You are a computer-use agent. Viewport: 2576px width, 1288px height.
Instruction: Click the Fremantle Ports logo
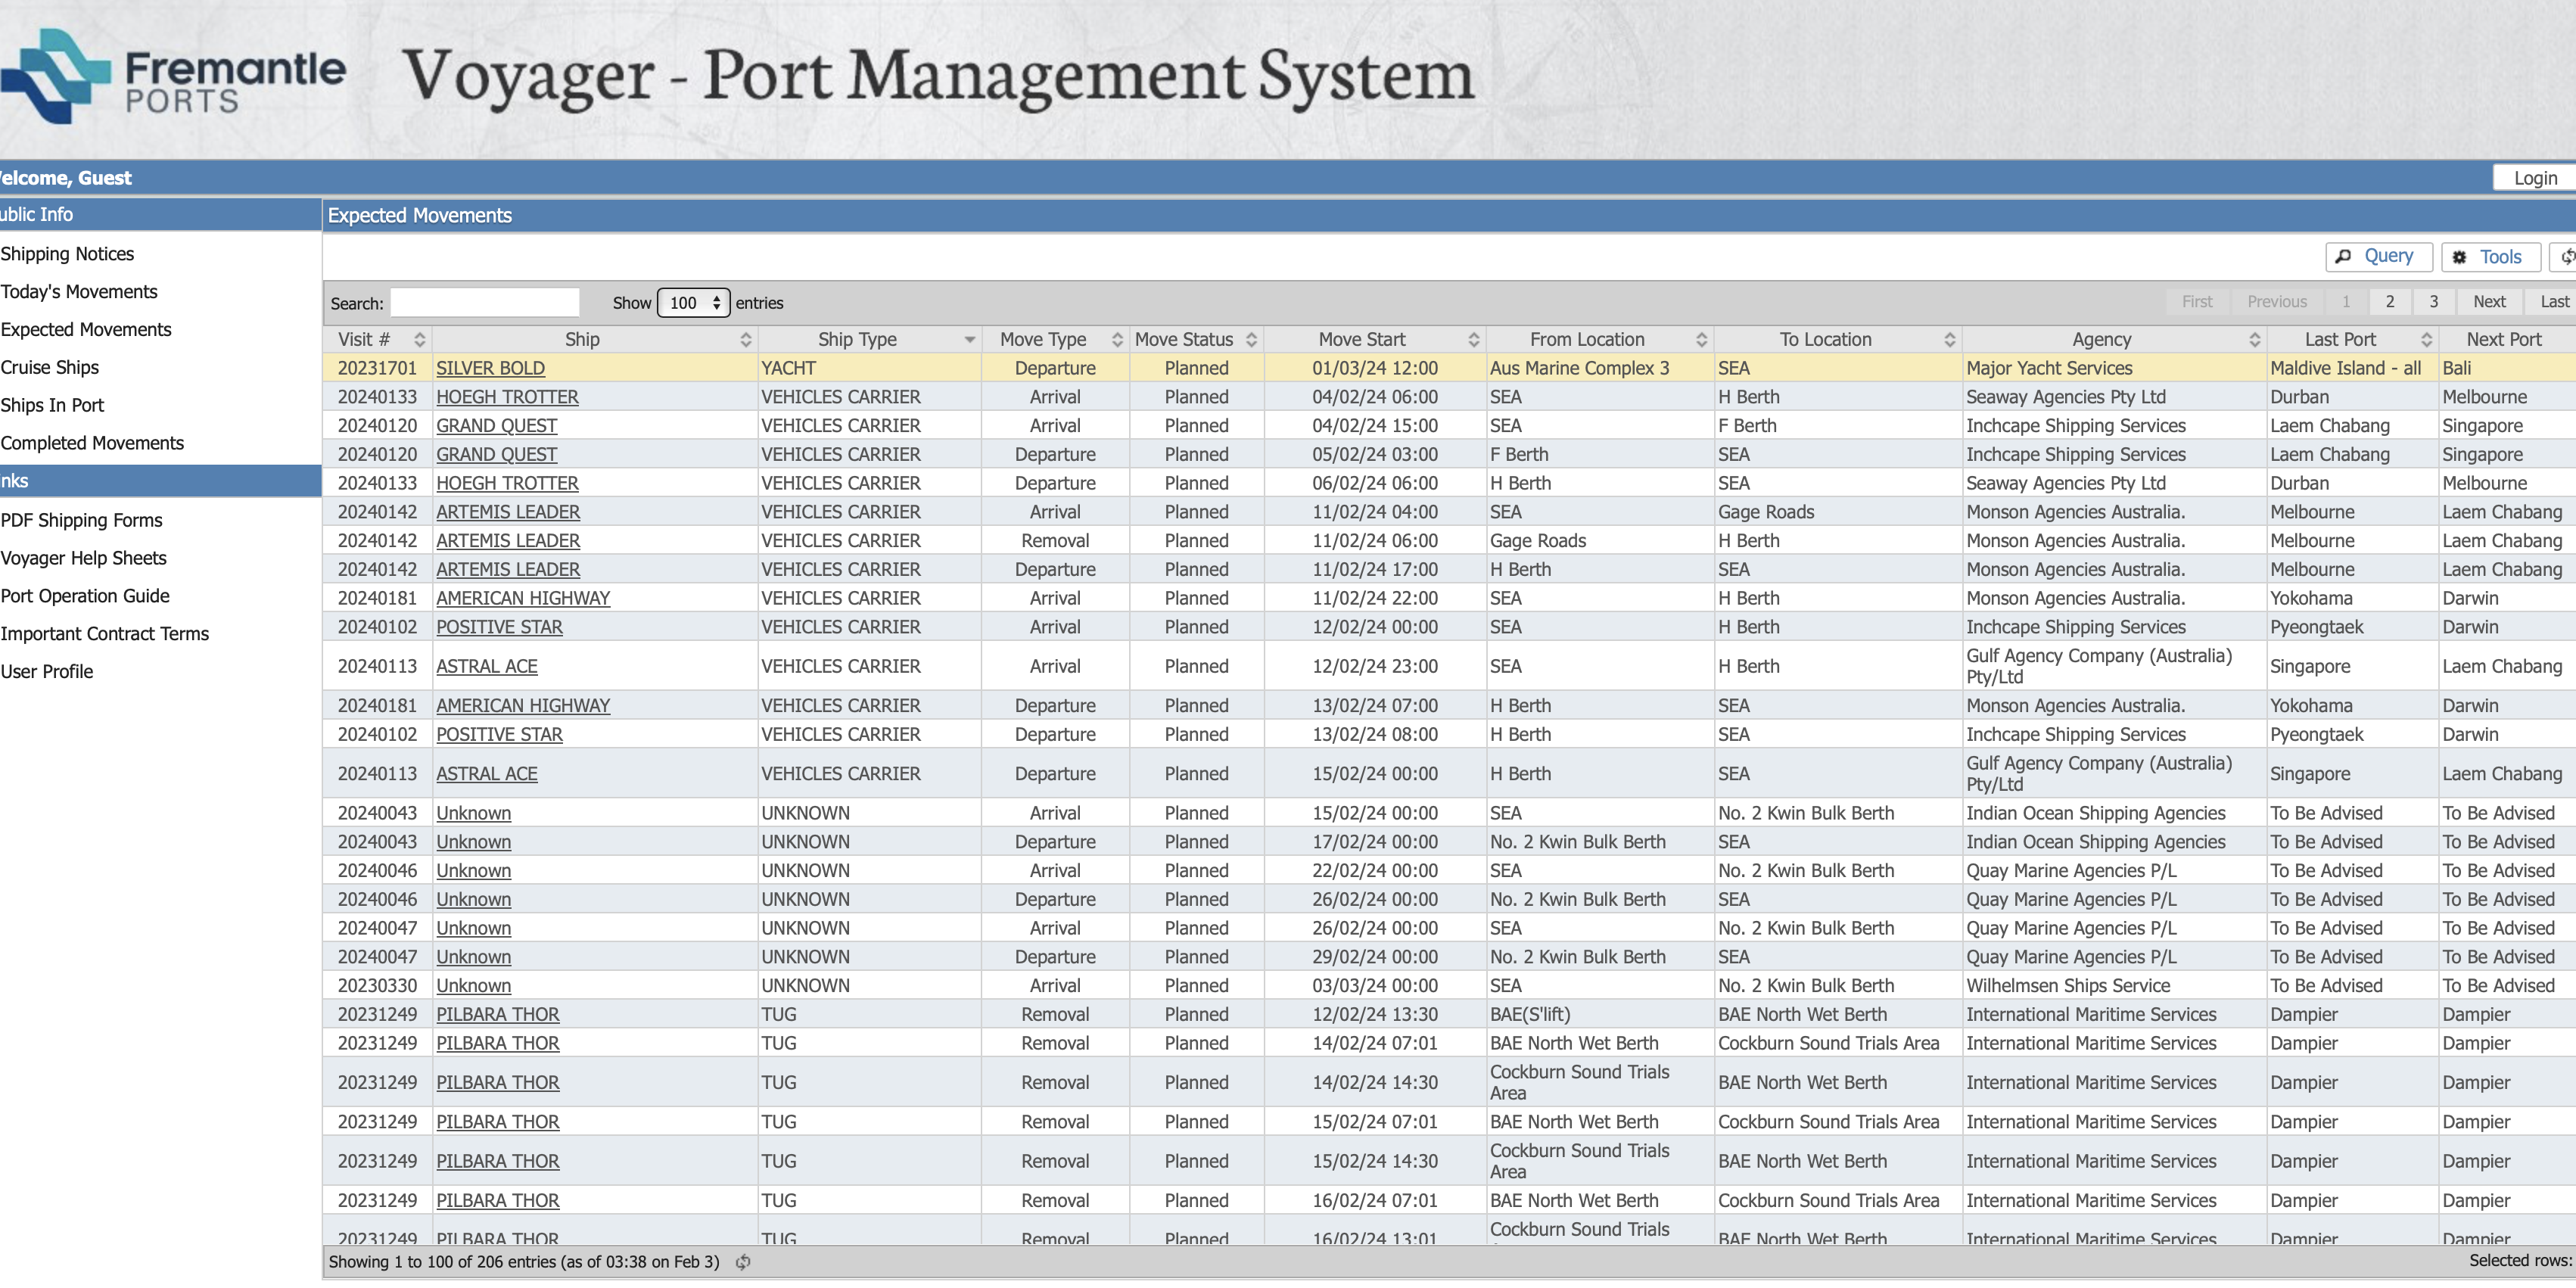(x=173, y=77)
